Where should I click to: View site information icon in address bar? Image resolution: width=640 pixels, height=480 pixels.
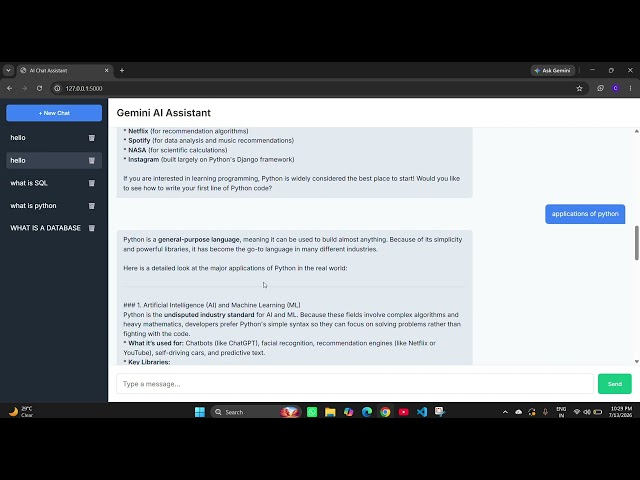(58, 88)
